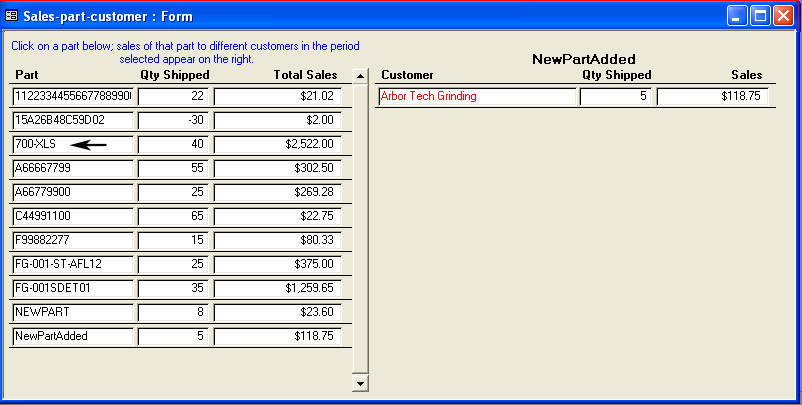Click the parts list vertical scrollbar track

click(x=360, y=230)
